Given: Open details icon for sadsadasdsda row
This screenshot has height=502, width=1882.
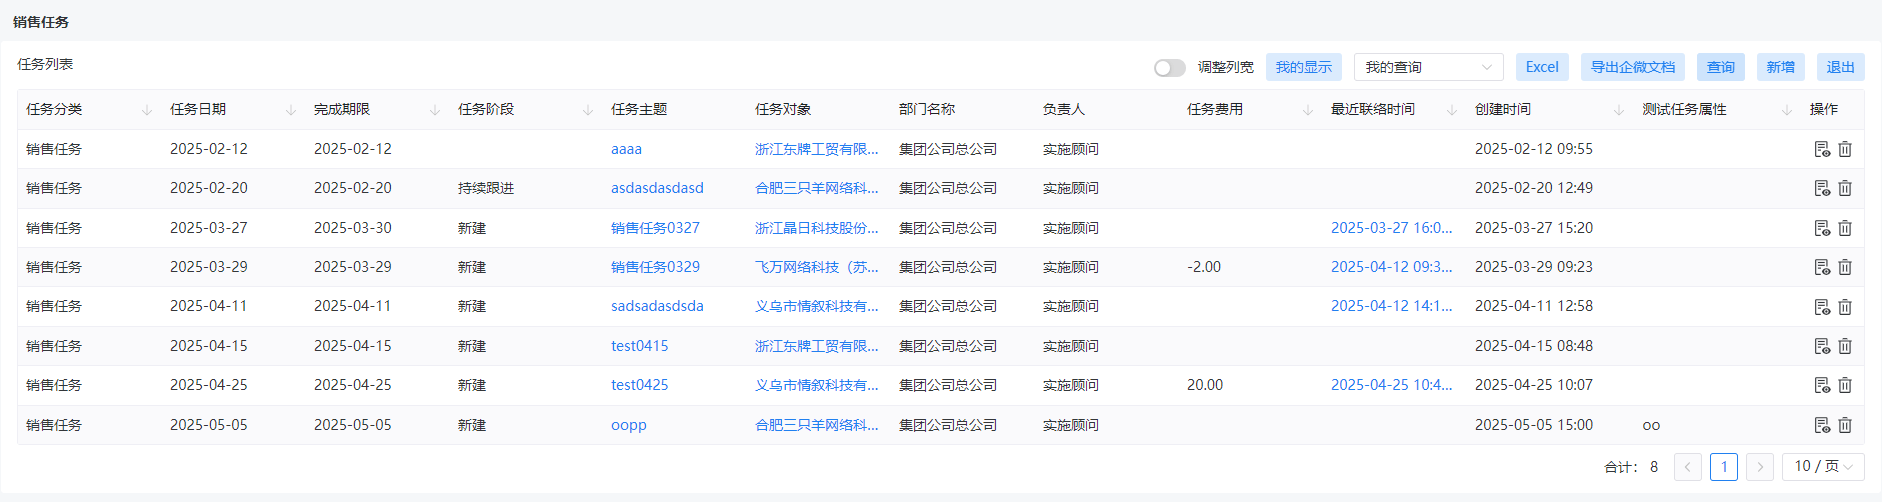Looking at the screenshot, I should (x=1822, y=307).
